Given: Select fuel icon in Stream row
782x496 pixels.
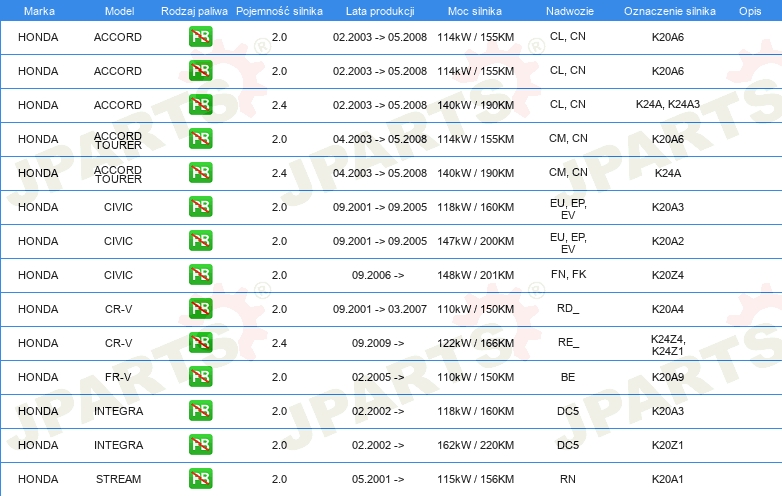Looking at the screenshot, I should click(x=200, y=479).
